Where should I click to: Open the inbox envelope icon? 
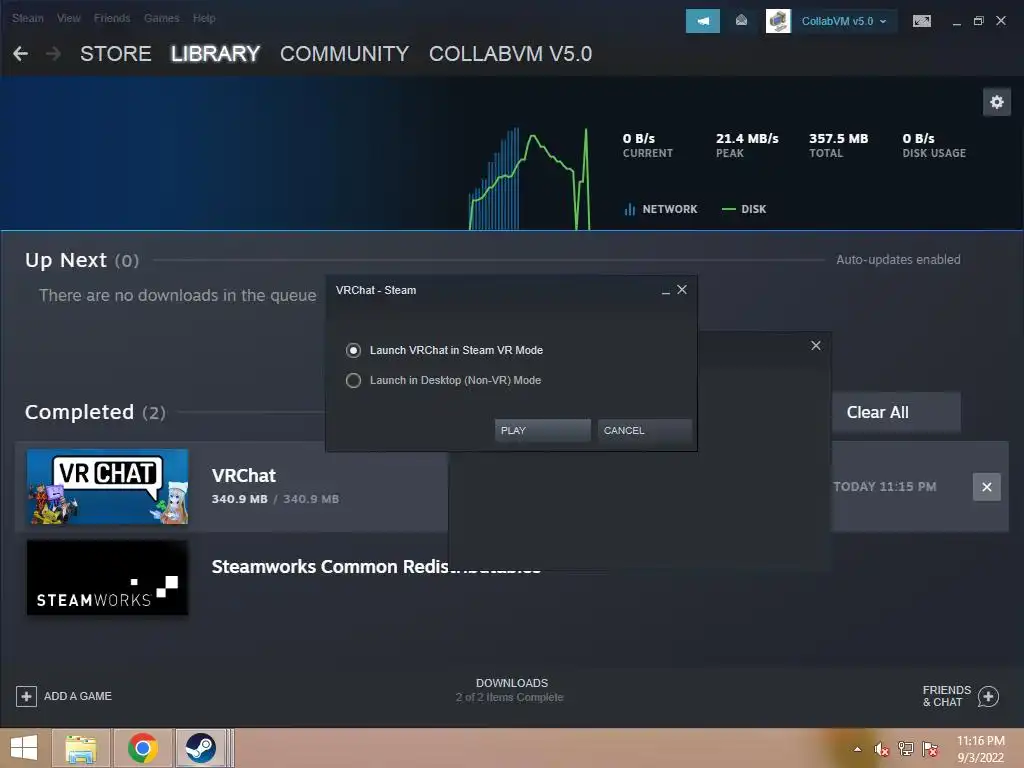point(741,21)
